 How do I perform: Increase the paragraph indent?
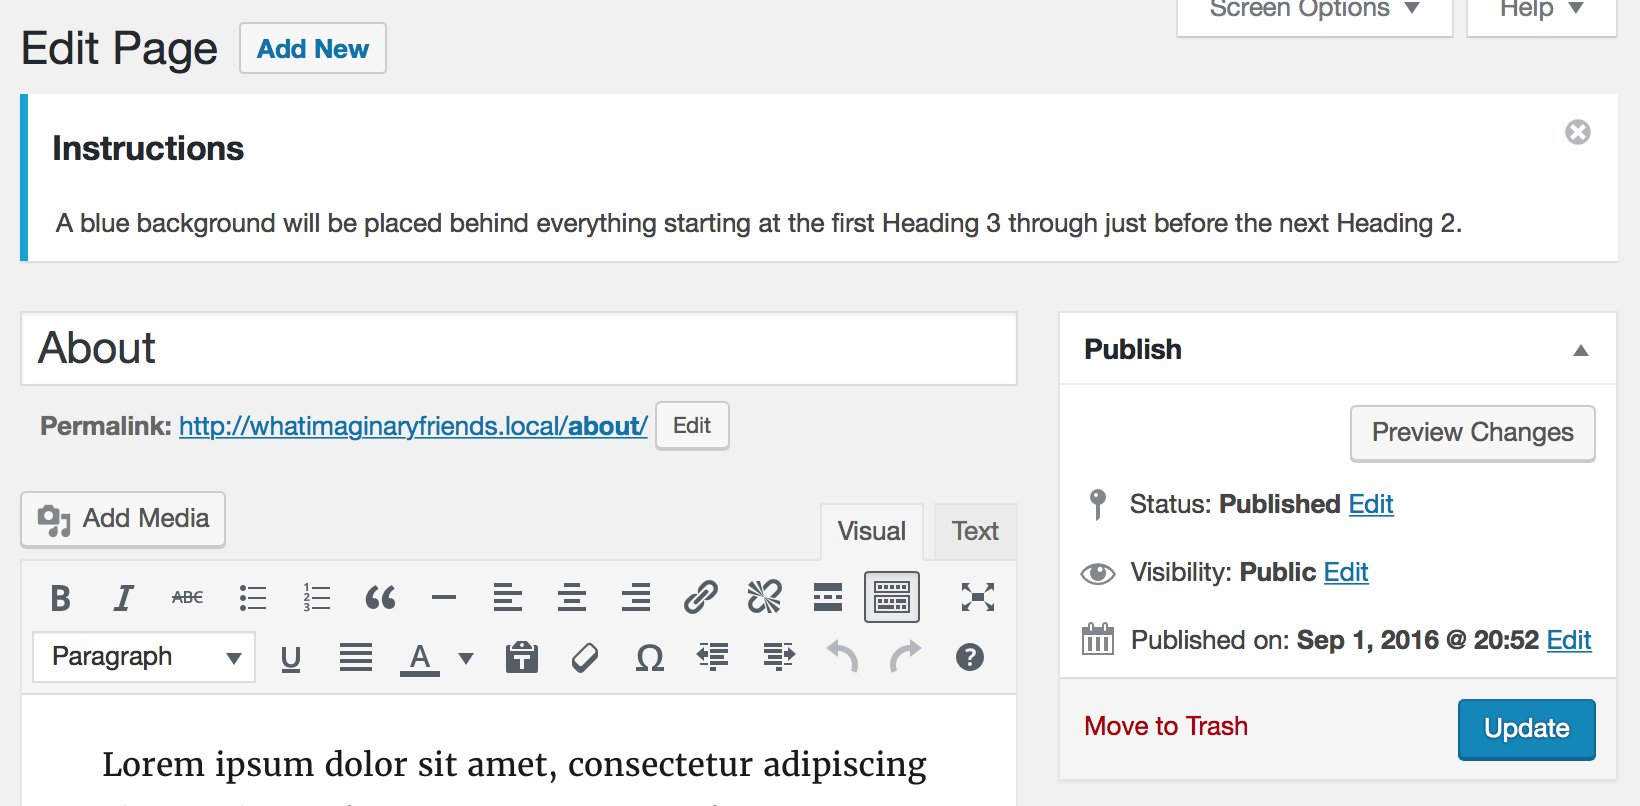(x=778, y=657)
